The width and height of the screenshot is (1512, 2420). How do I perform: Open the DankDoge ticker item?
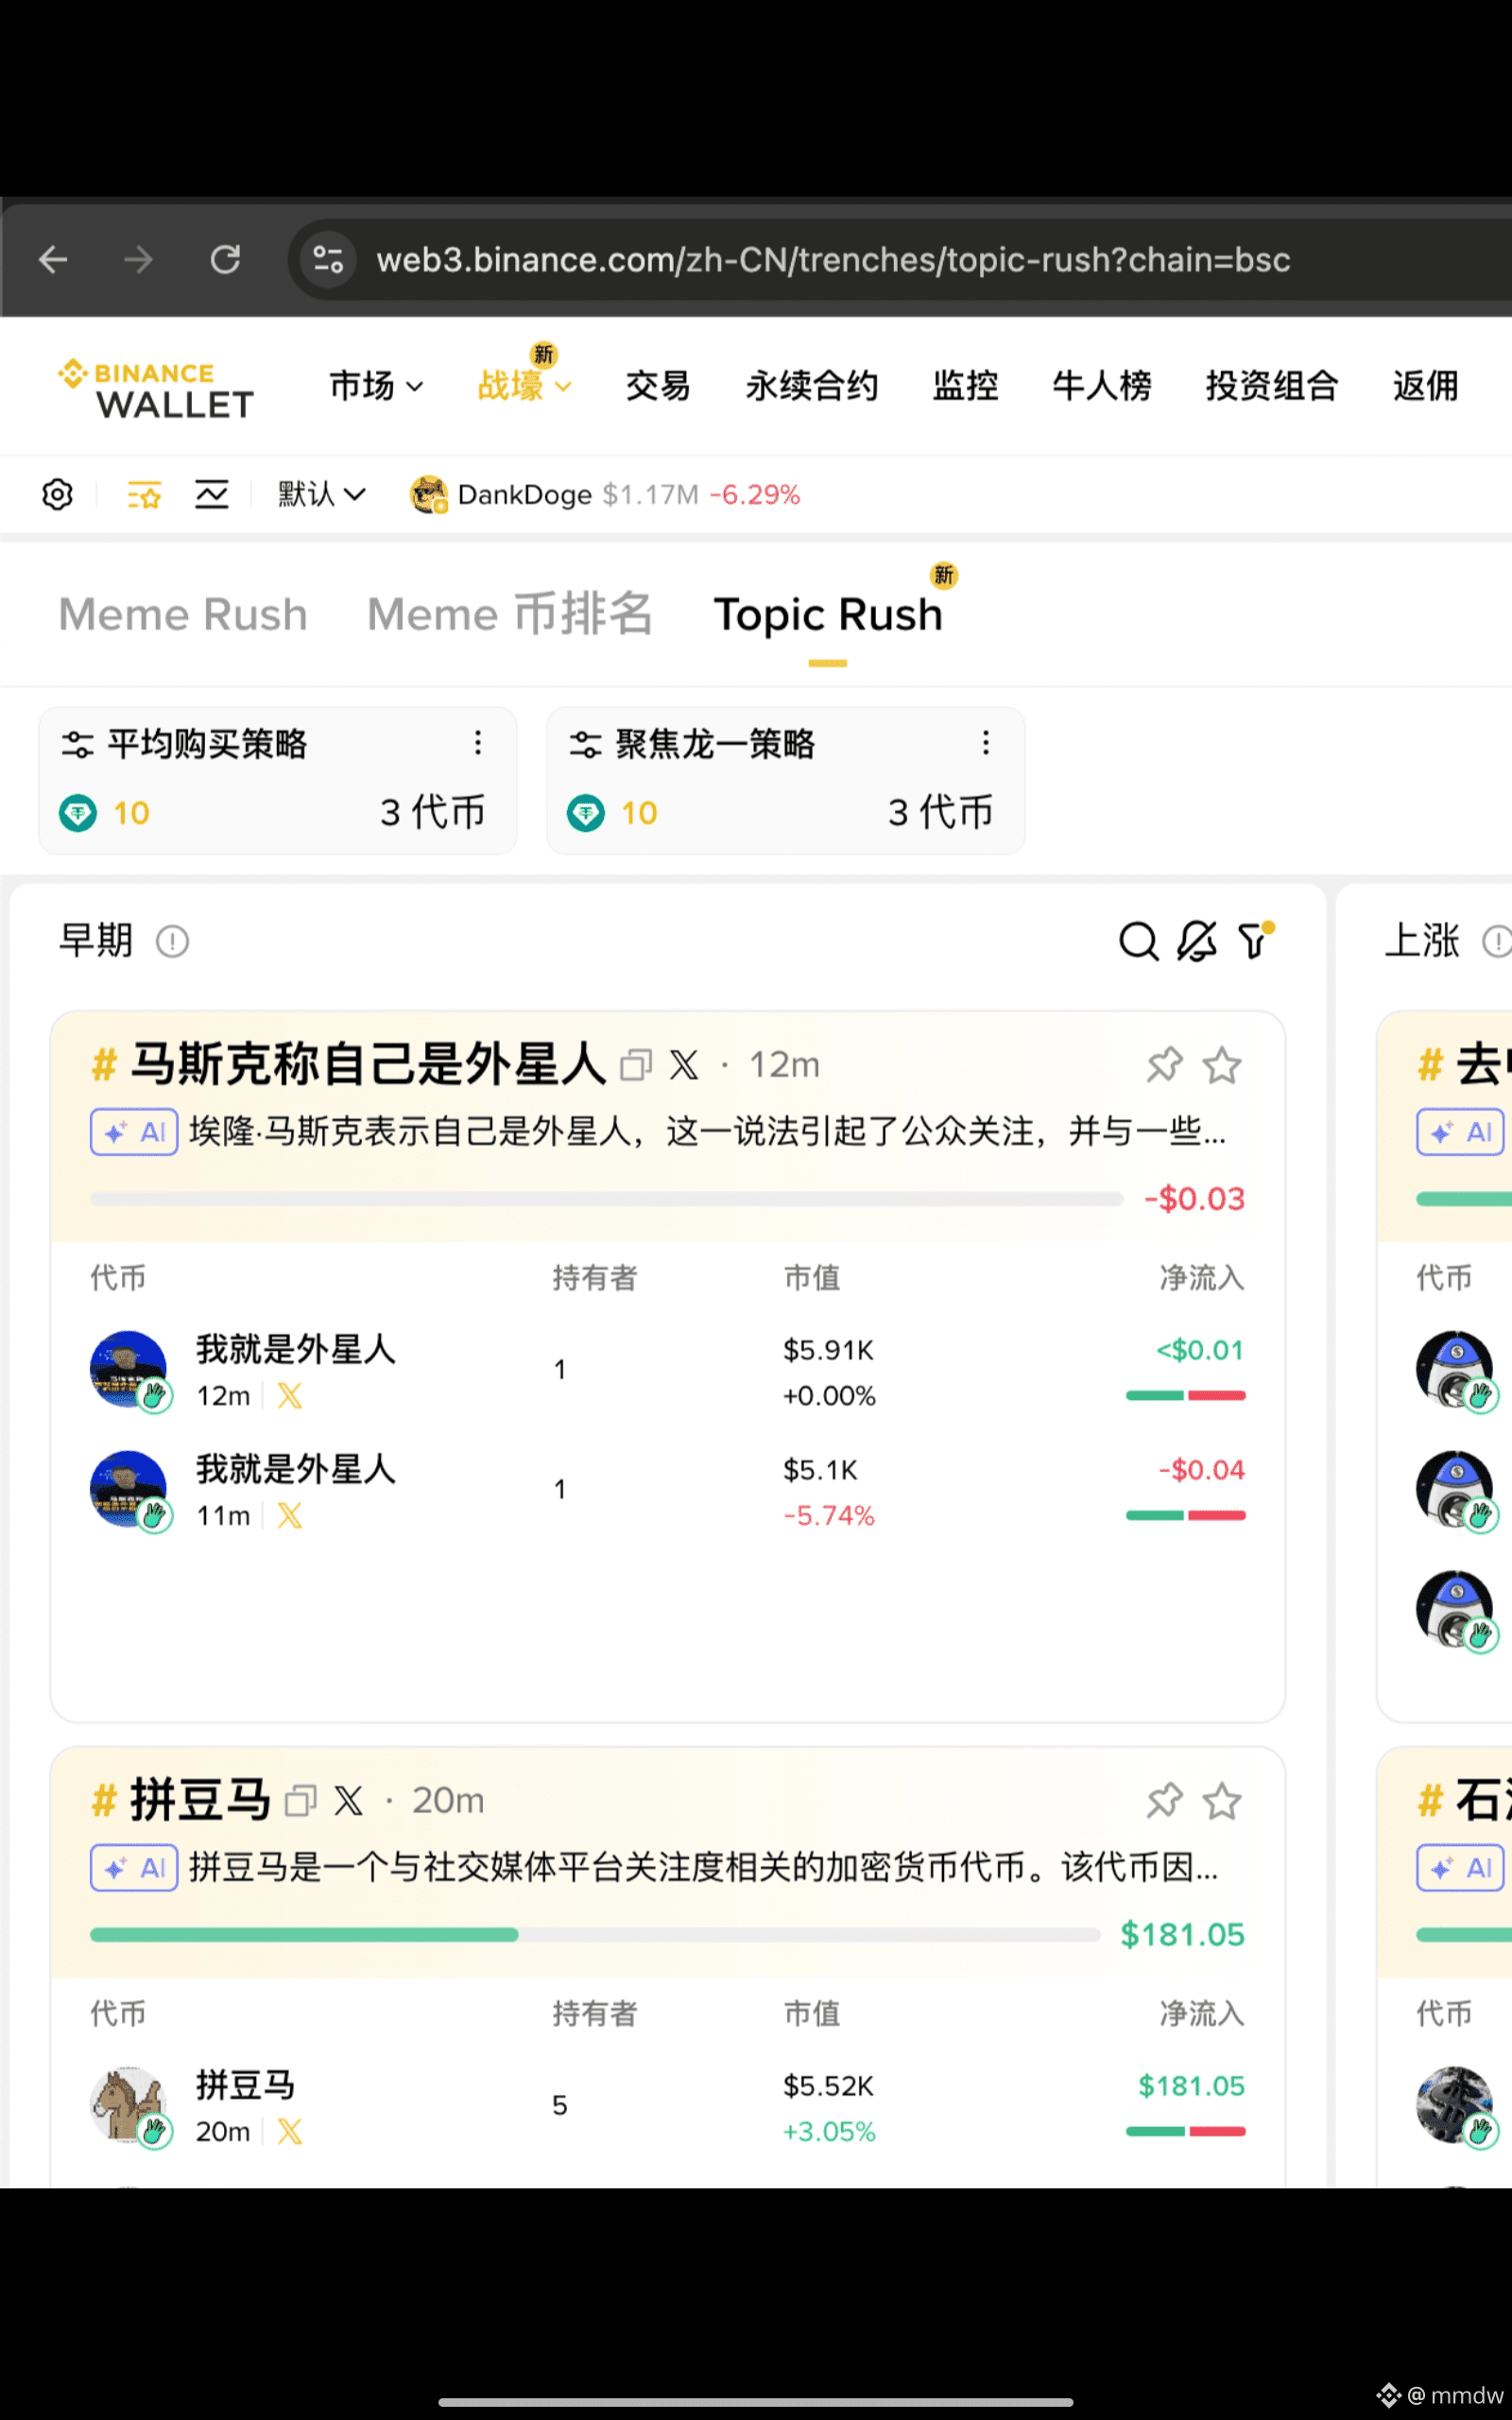click(x=605, y=494)
